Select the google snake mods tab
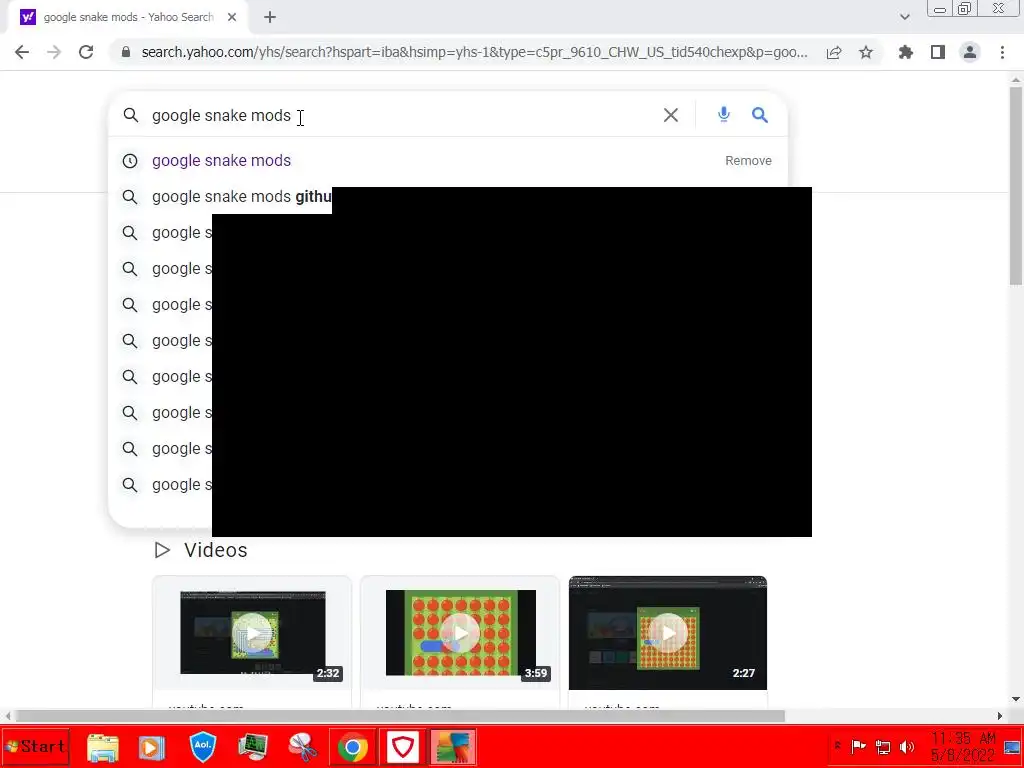 click(x=129, y=18)
